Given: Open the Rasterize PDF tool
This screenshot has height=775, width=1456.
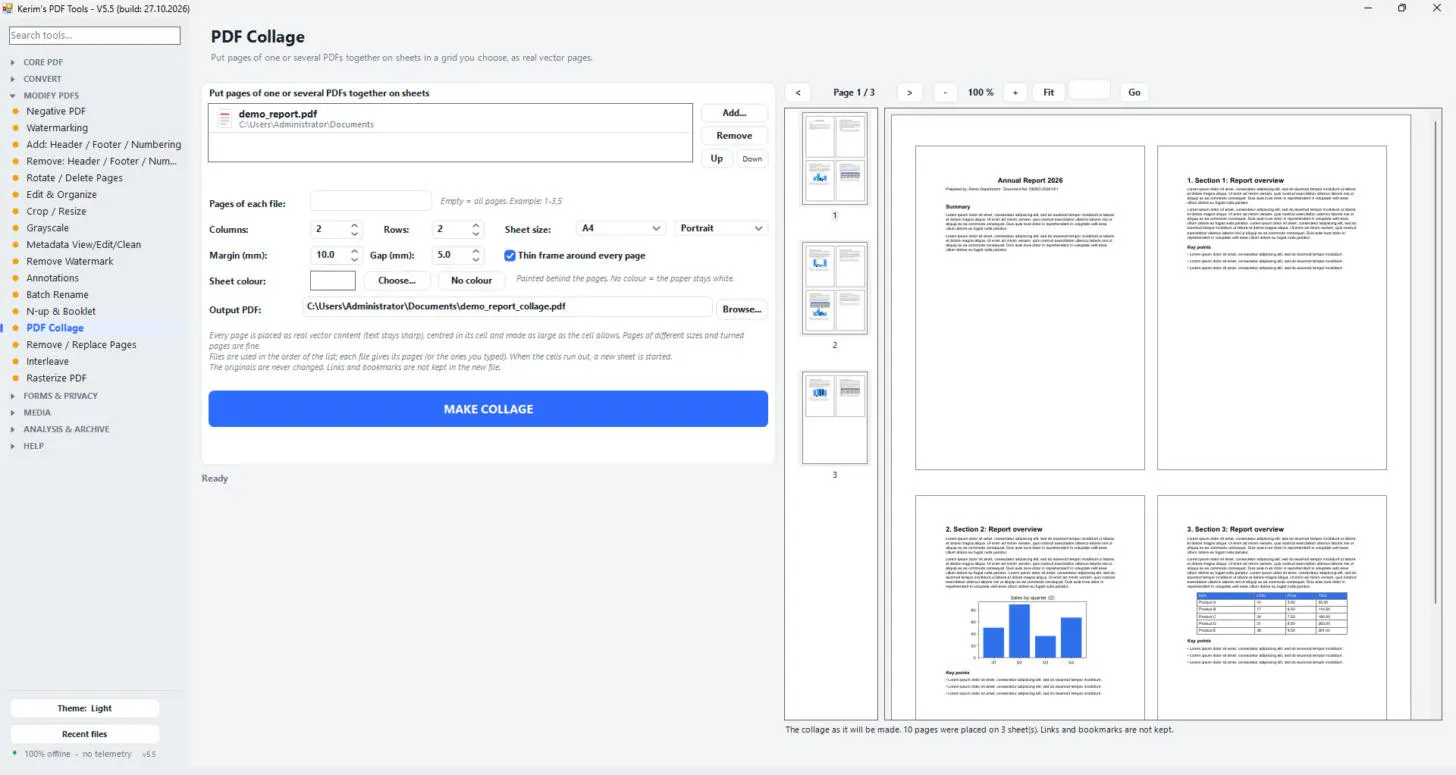Looking at the screenshot, I should click(56, 378).
